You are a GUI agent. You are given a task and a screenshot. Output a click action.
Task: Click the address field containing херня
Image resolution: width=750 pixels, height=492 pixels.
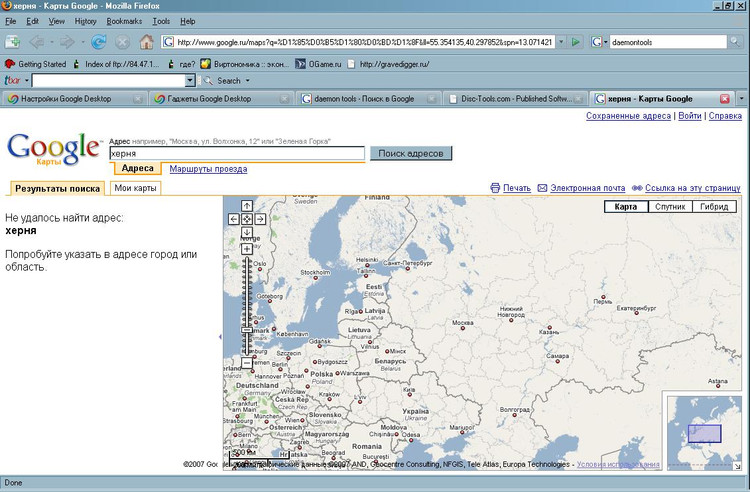tap(237, 153)
